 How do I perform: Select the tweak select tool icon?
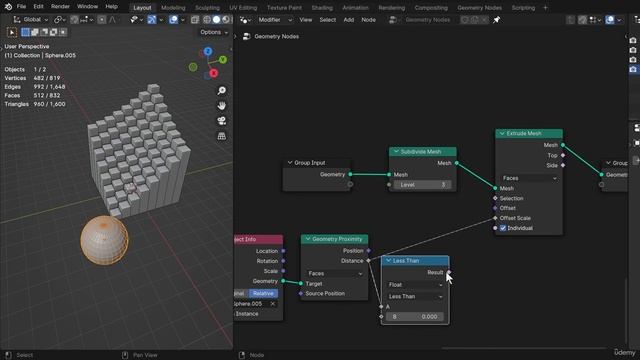tap(11, 32)
